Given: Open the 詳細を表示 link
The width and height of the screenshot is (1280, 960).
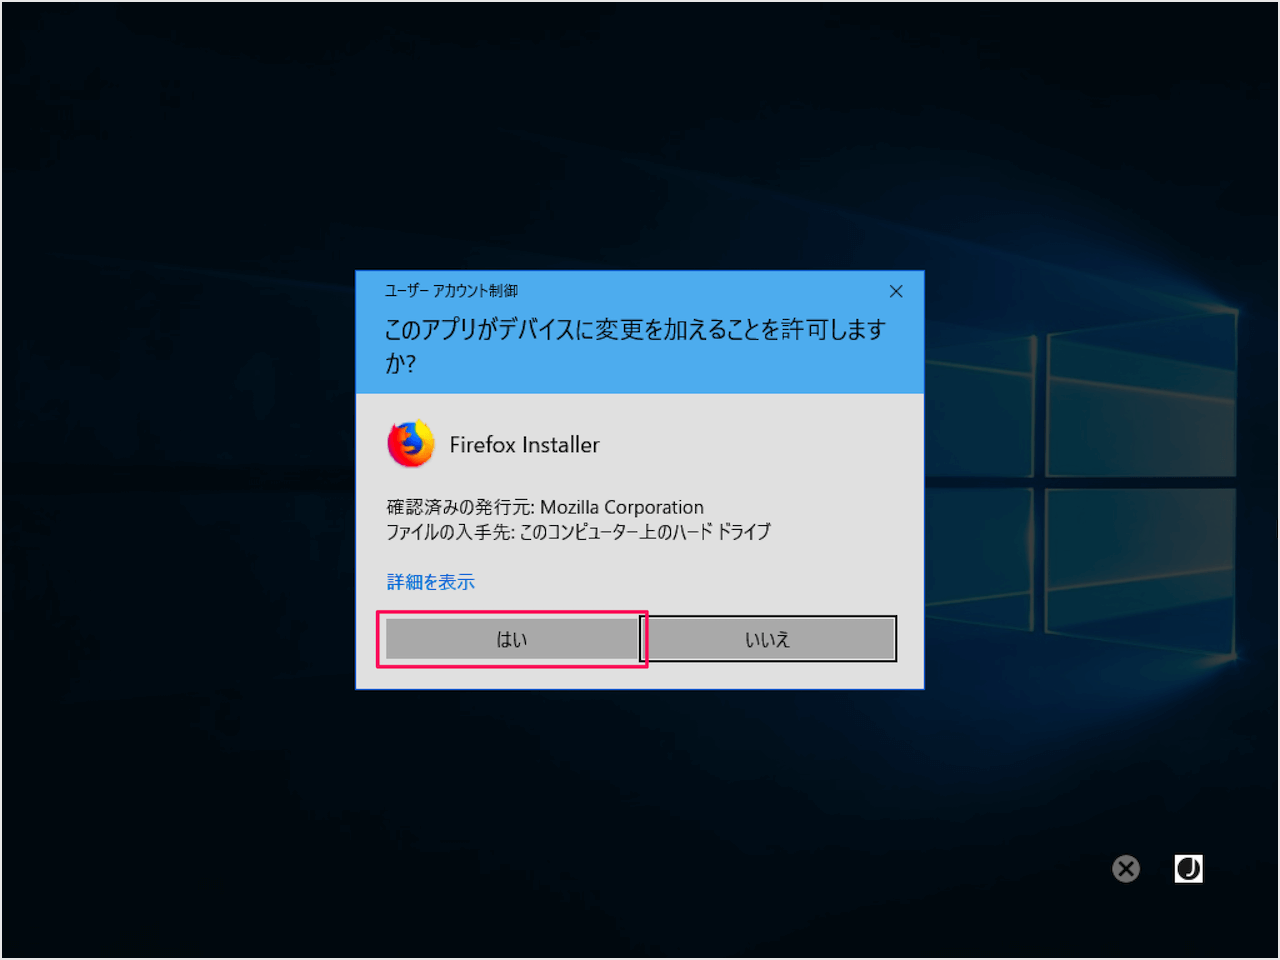Looking at the screenshot, I should pyautogui.click(x=431, y=582).
